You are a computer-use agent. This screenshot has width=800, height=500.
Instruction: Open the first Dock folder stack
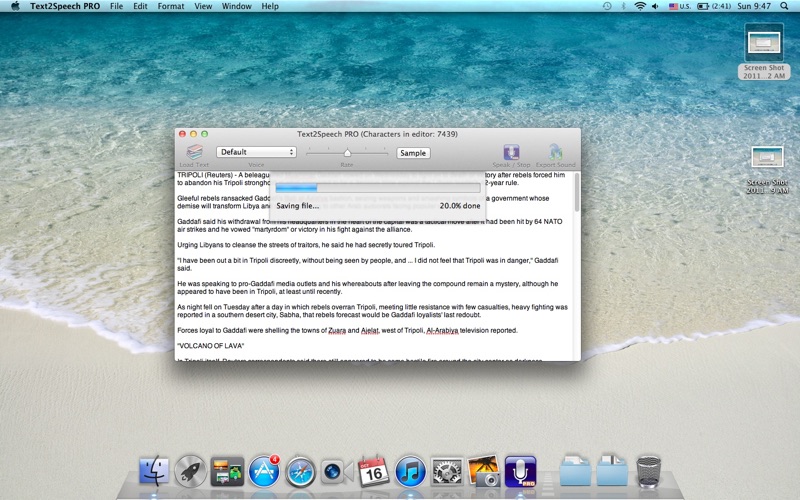coord(576,471)
